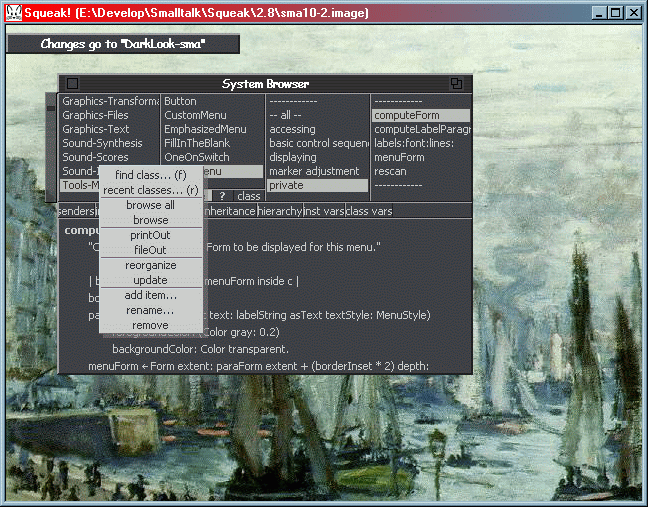Image resolution: width=648 pixels, height=507 pixels.
Task: Select '-- all --' protocol
Action: click(317, 115)
